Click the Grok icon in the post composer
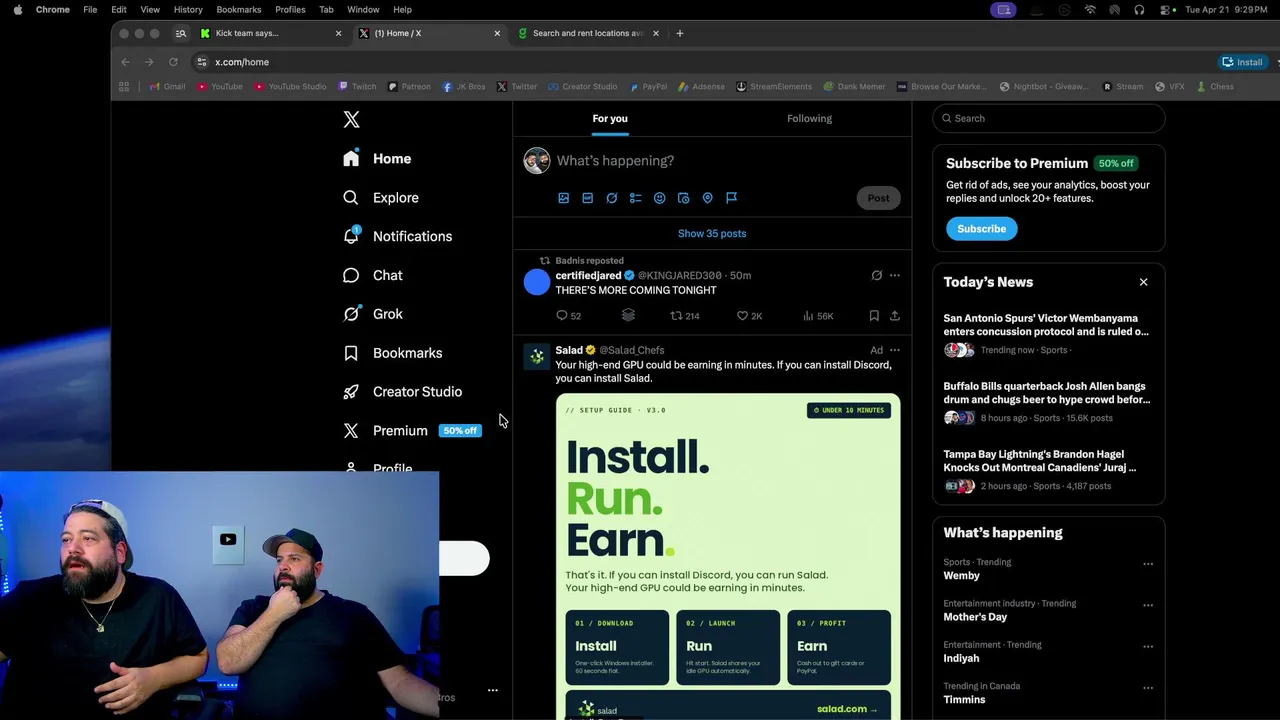The image size is (1280, 720). (611, 198)
